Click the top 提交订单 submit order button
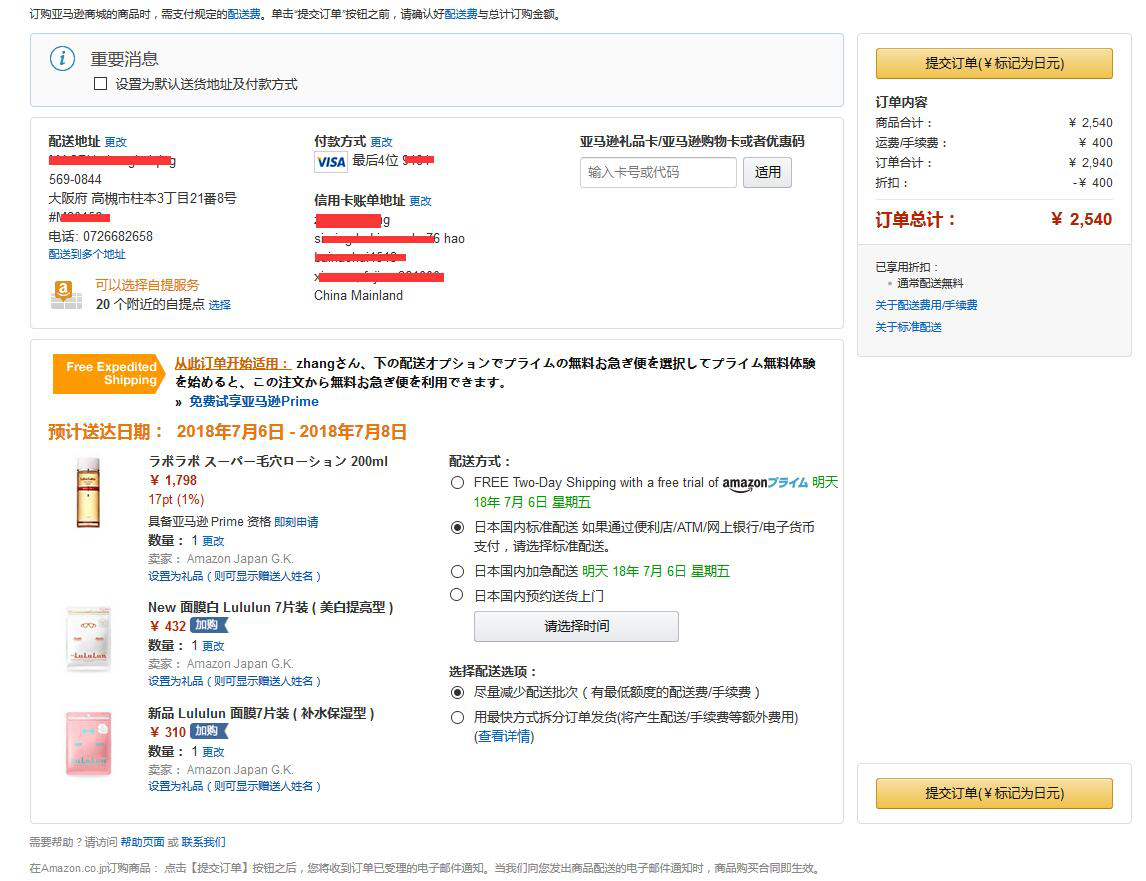 [x=994, y=64]
